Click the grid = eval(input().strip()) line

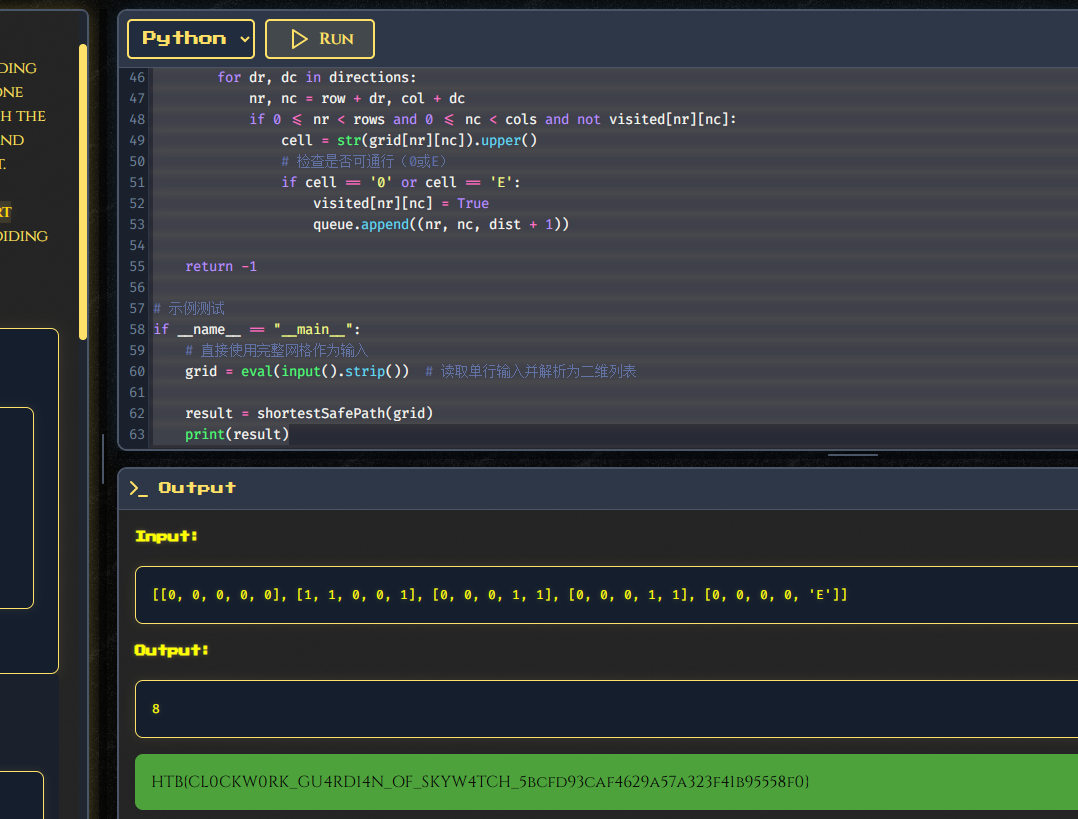pos(297,371)
